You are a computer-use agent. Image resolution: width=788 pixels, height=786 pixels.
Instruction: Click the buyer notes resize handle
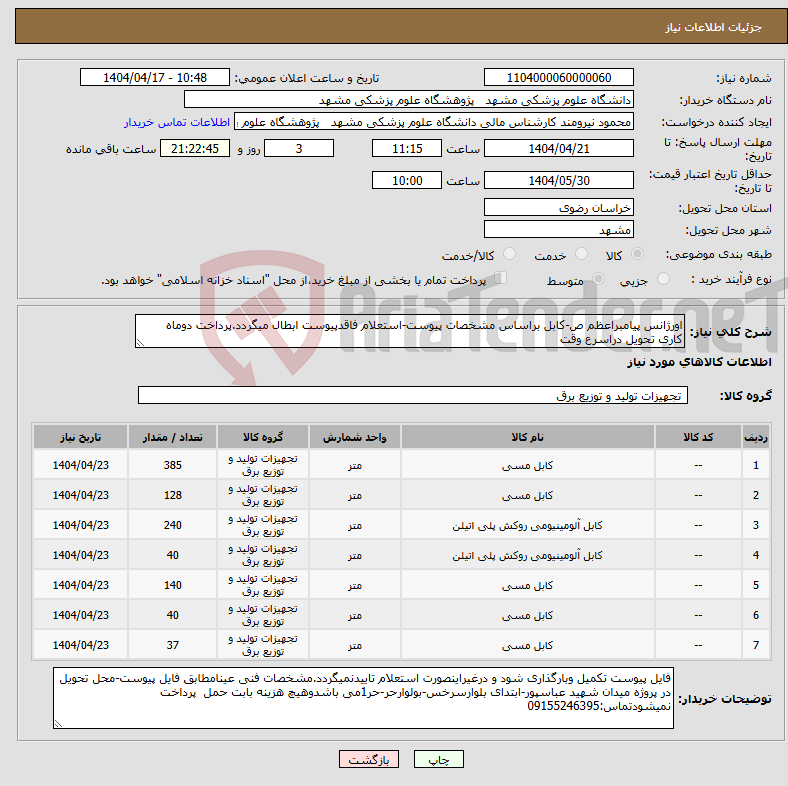[58, 724]
